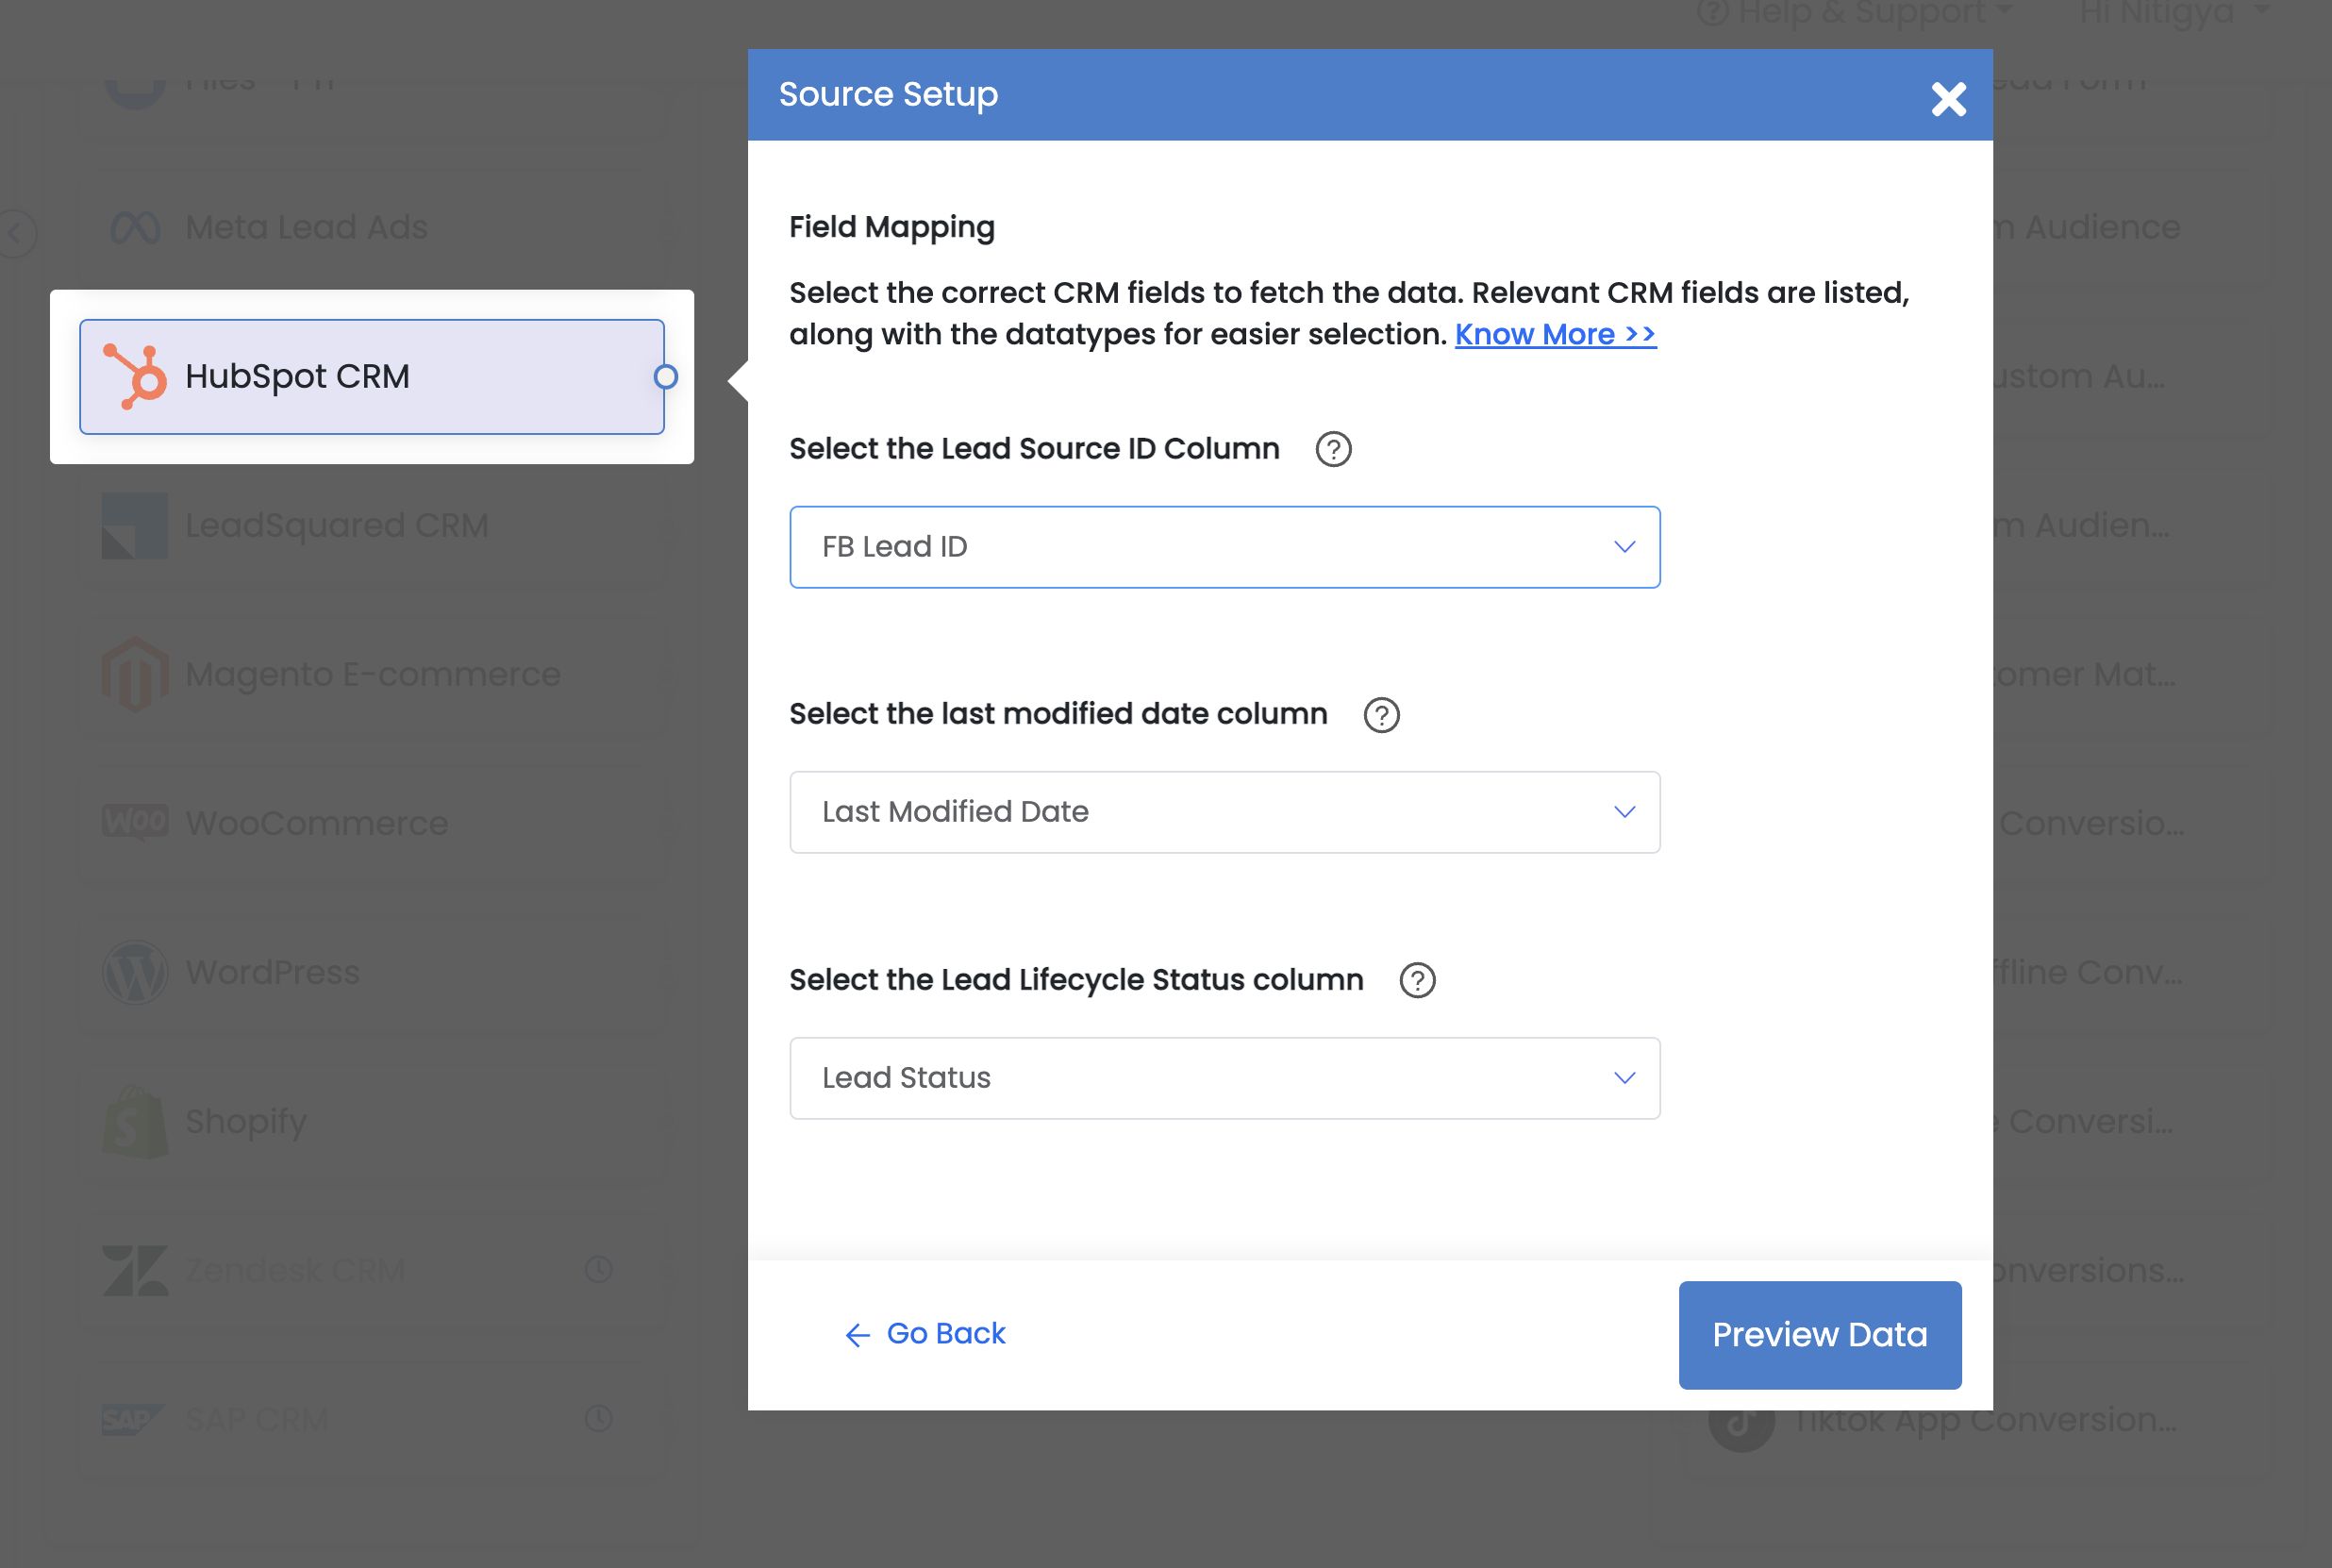Click the clock icon beside SAP CRM
Viewport: 2332px width, 1568px height.
[598, 1419]
